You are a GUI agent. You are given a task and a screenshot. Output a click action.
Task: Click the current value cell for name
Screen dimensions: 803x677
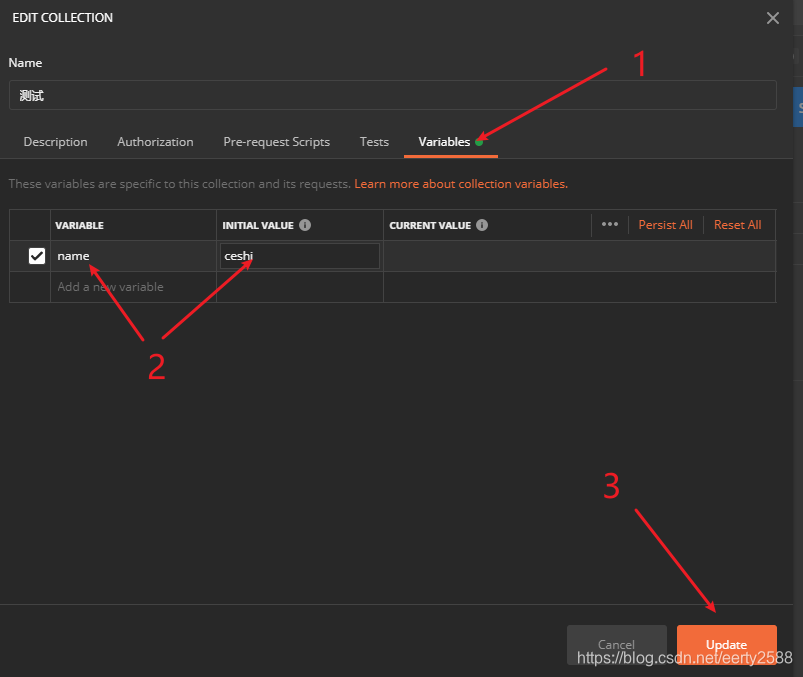tap(579, 256)
